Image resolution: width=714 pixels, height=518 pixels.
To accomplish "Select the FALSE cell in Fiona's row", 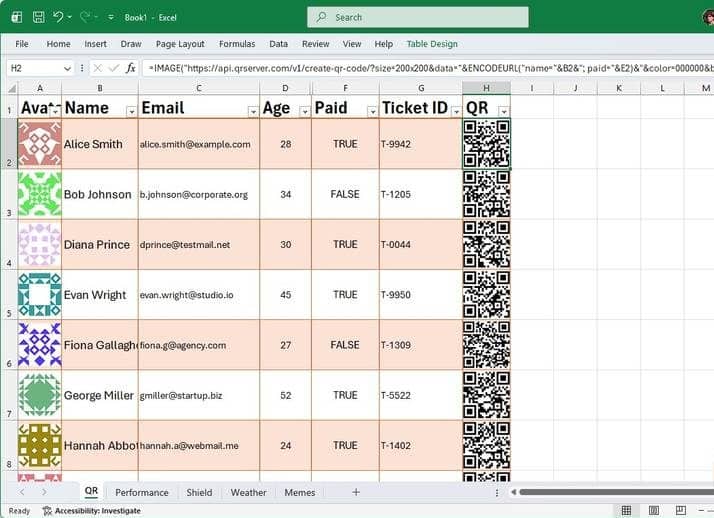I will point(345,345).
